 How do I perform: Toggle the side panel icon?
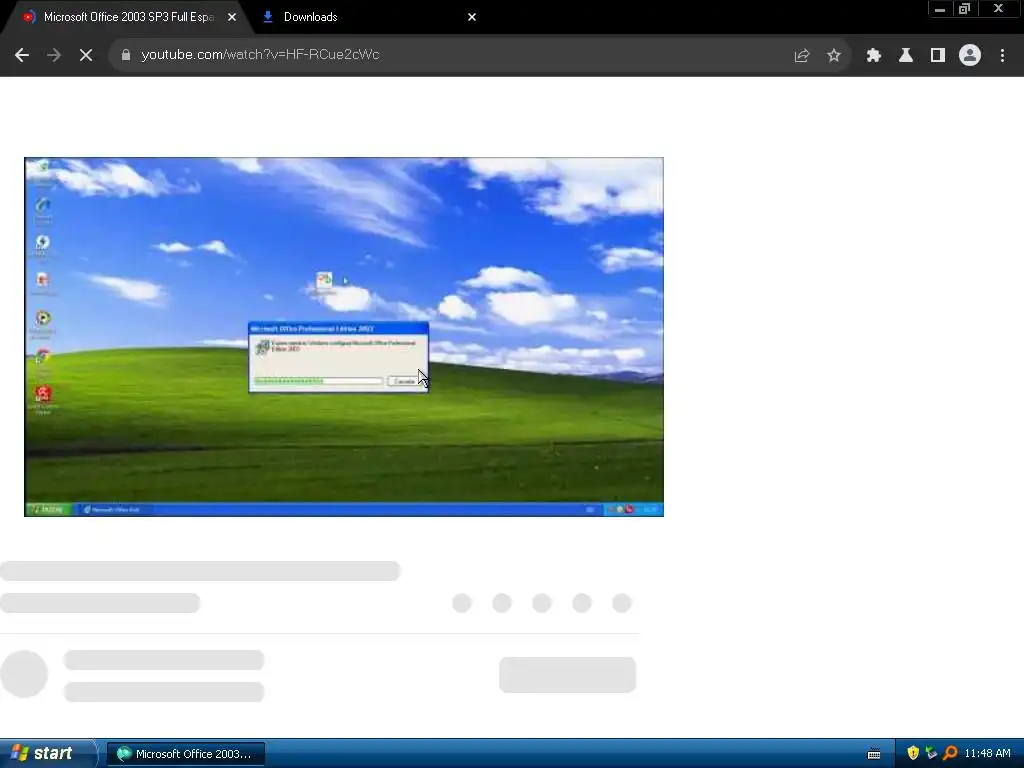(938, 56)
